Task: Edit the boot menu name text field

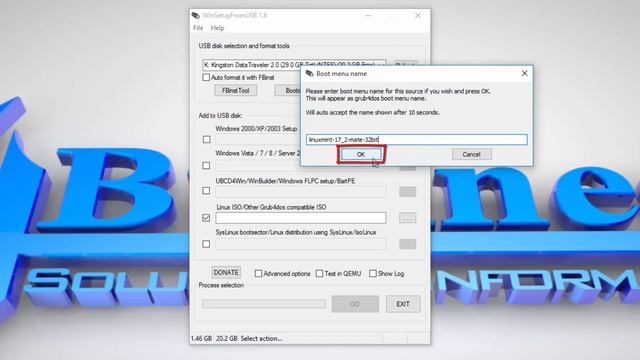Action: [x=417, y=140]
